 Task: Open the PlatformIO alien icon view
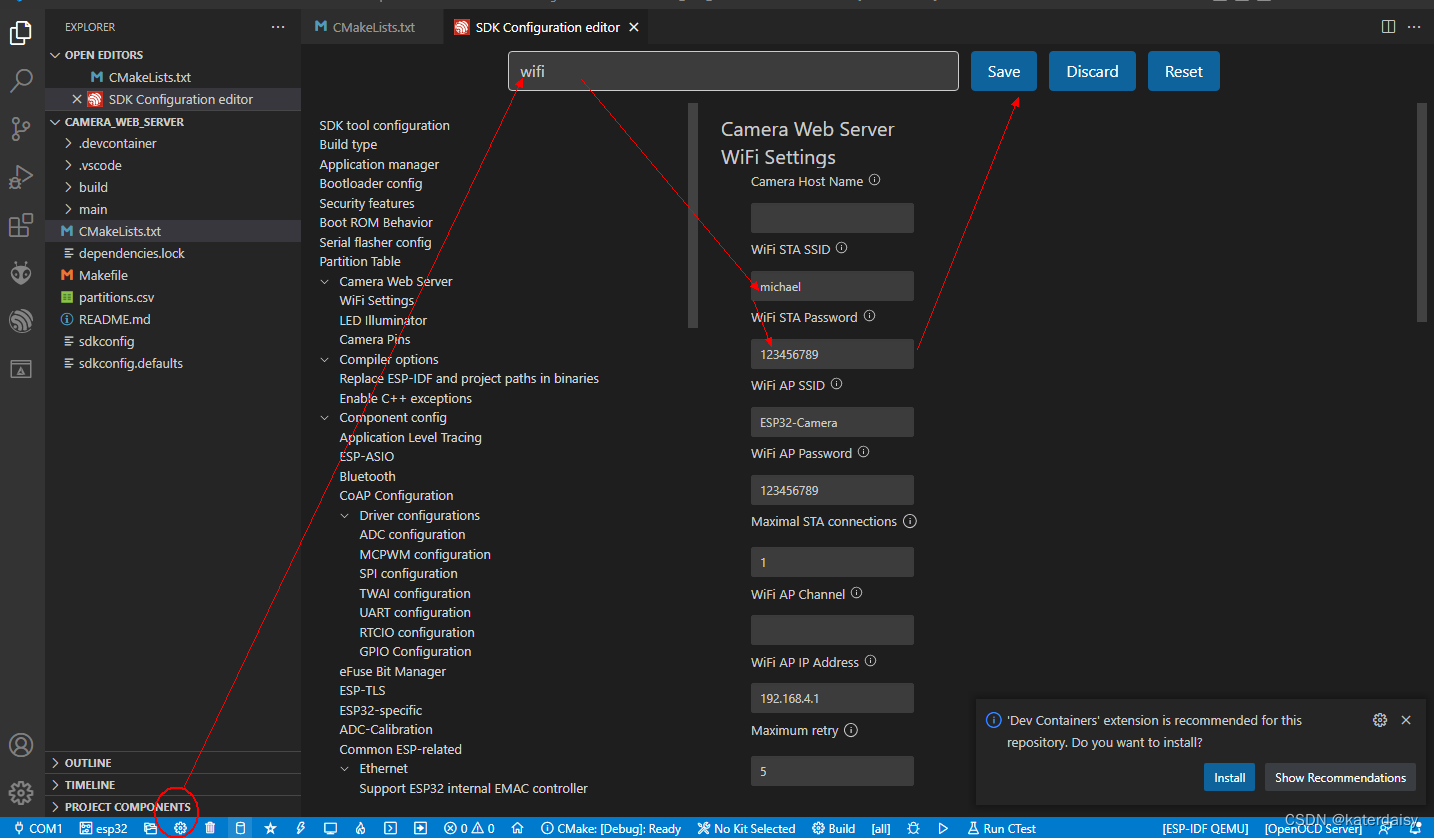coord(21,272)
